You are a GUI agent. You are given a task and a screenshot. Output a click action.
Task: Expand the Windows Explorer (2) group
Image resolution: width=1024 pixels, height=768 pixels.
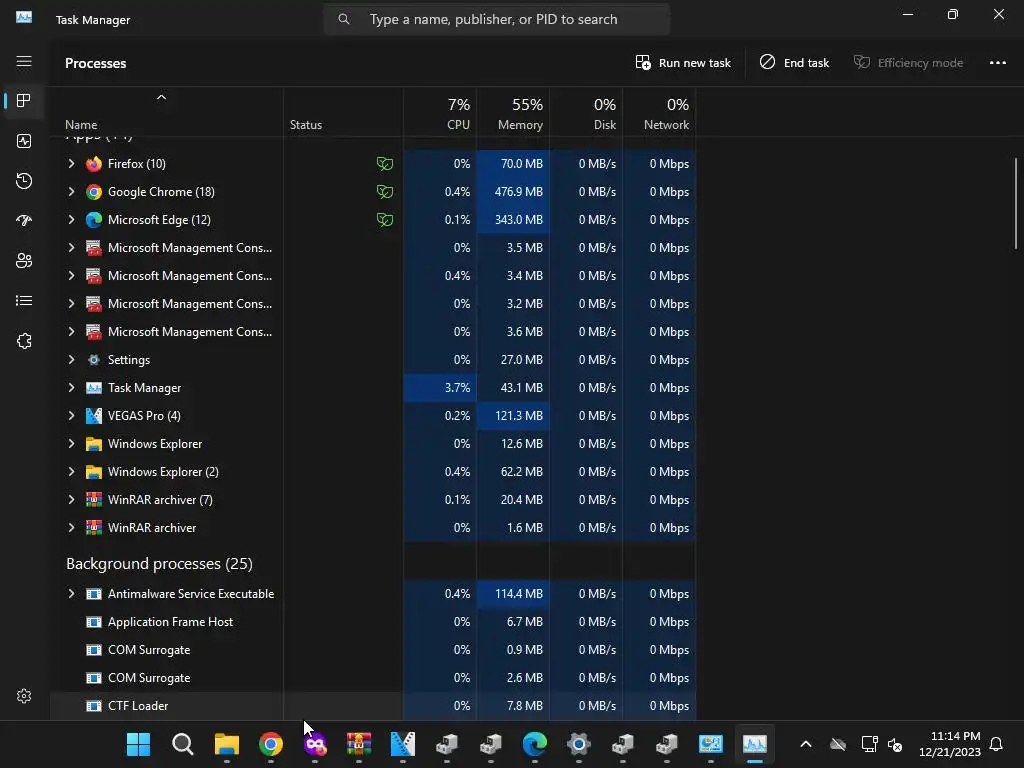[71, 472]
